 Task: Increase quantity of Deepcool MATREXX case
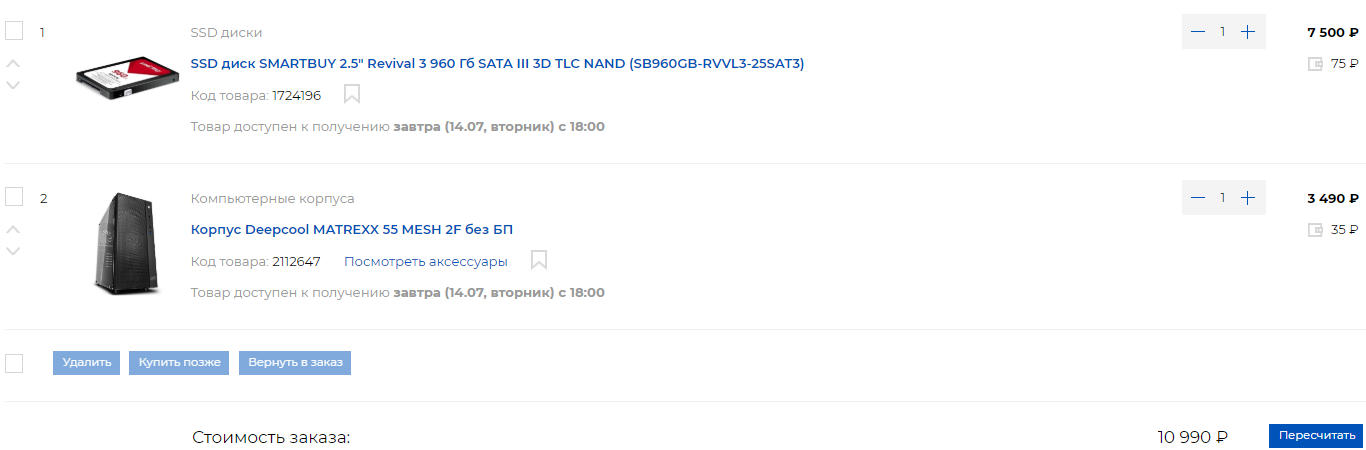coord(1247,198)
